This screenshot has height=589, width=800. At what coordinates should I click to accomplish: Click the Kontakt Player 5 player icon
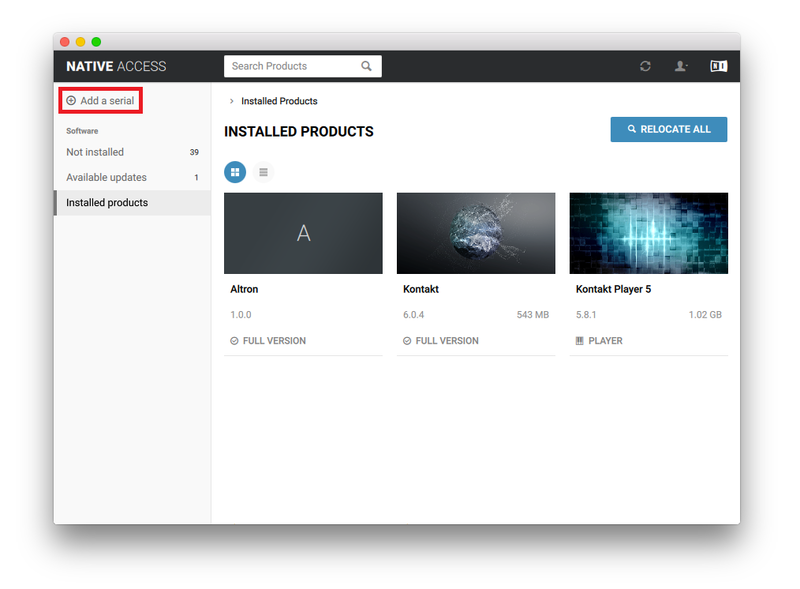click(x=580, y=341)
